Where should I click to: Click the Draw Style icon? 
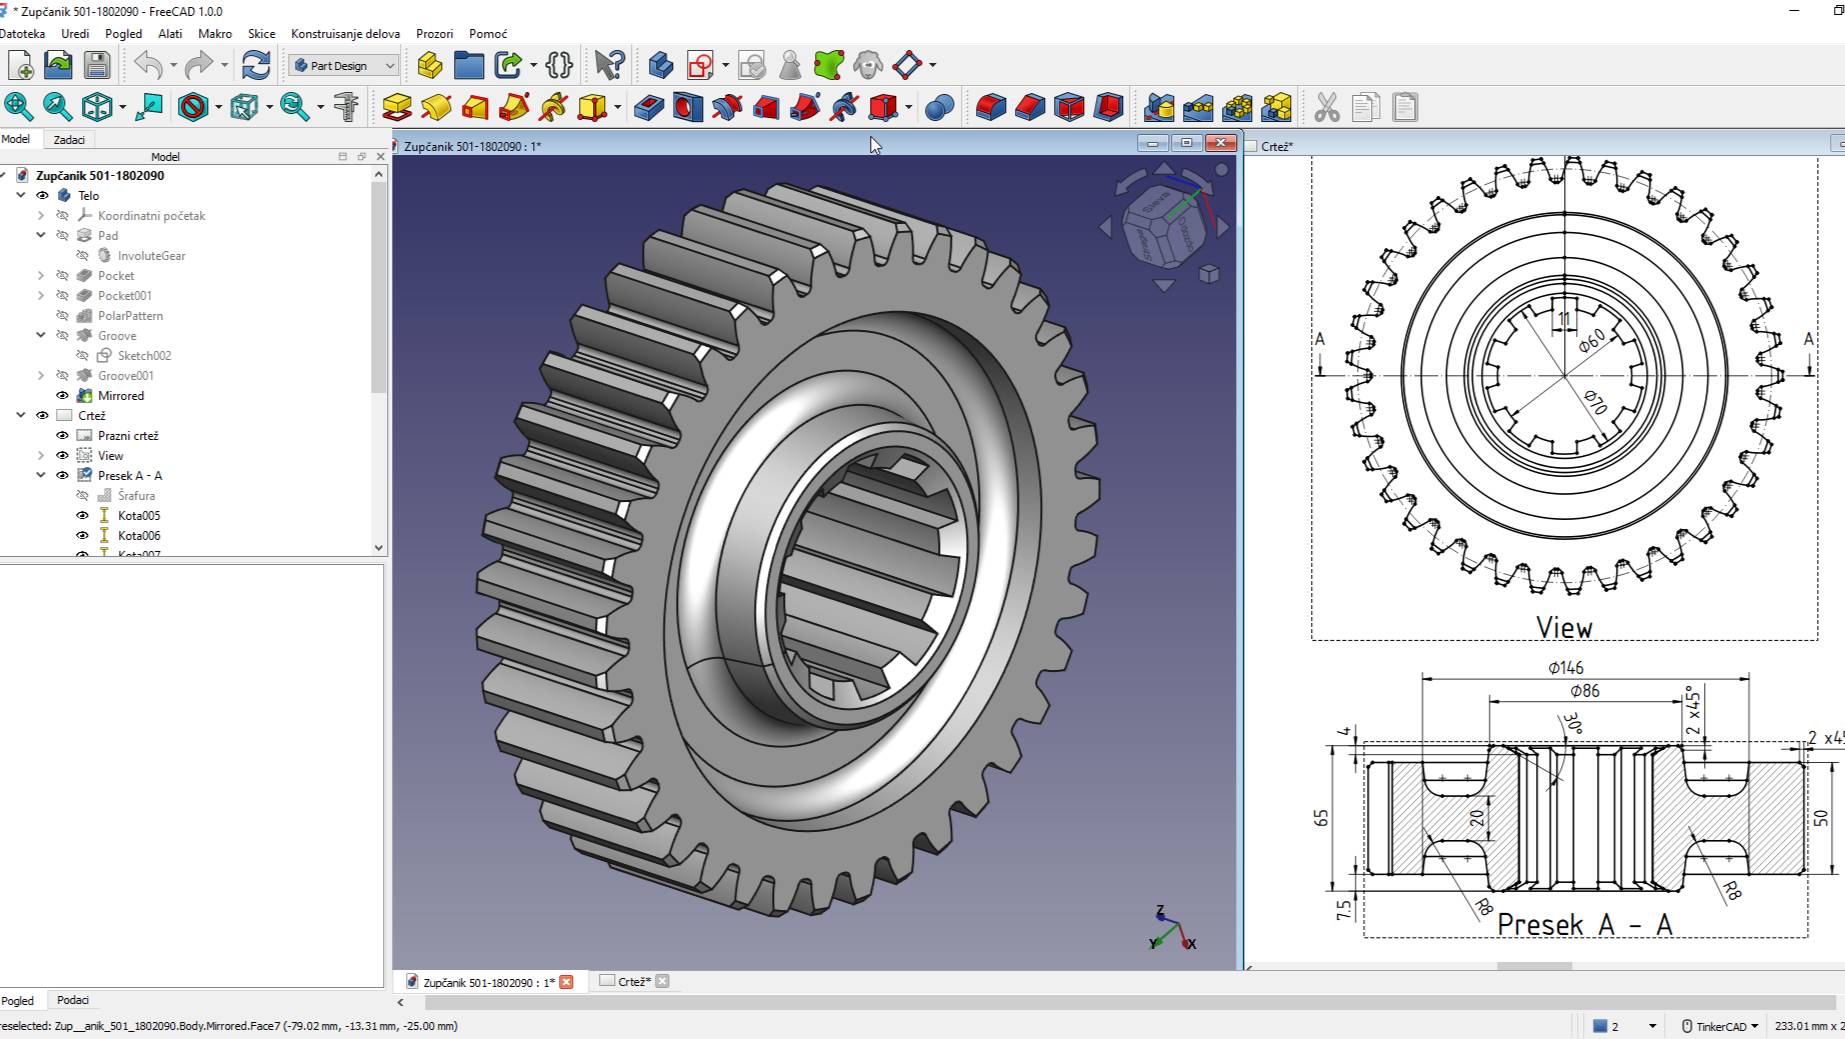193,107
